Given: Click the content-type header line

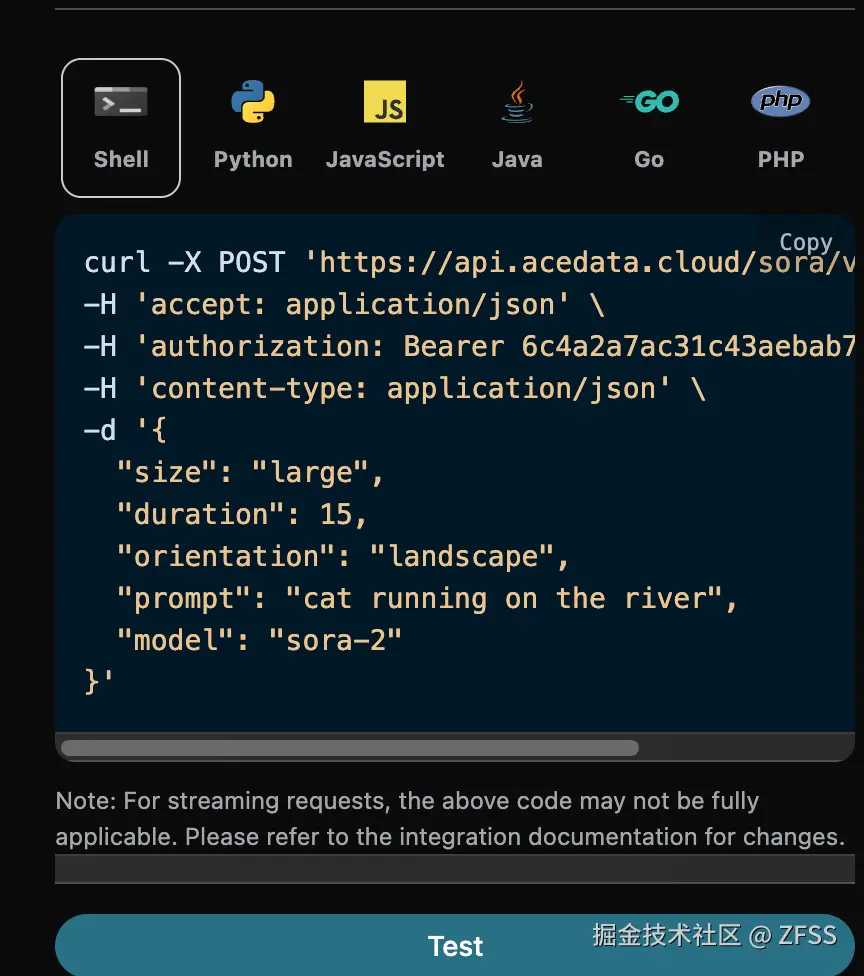Looking at the screenshot, I should point(395,389).
